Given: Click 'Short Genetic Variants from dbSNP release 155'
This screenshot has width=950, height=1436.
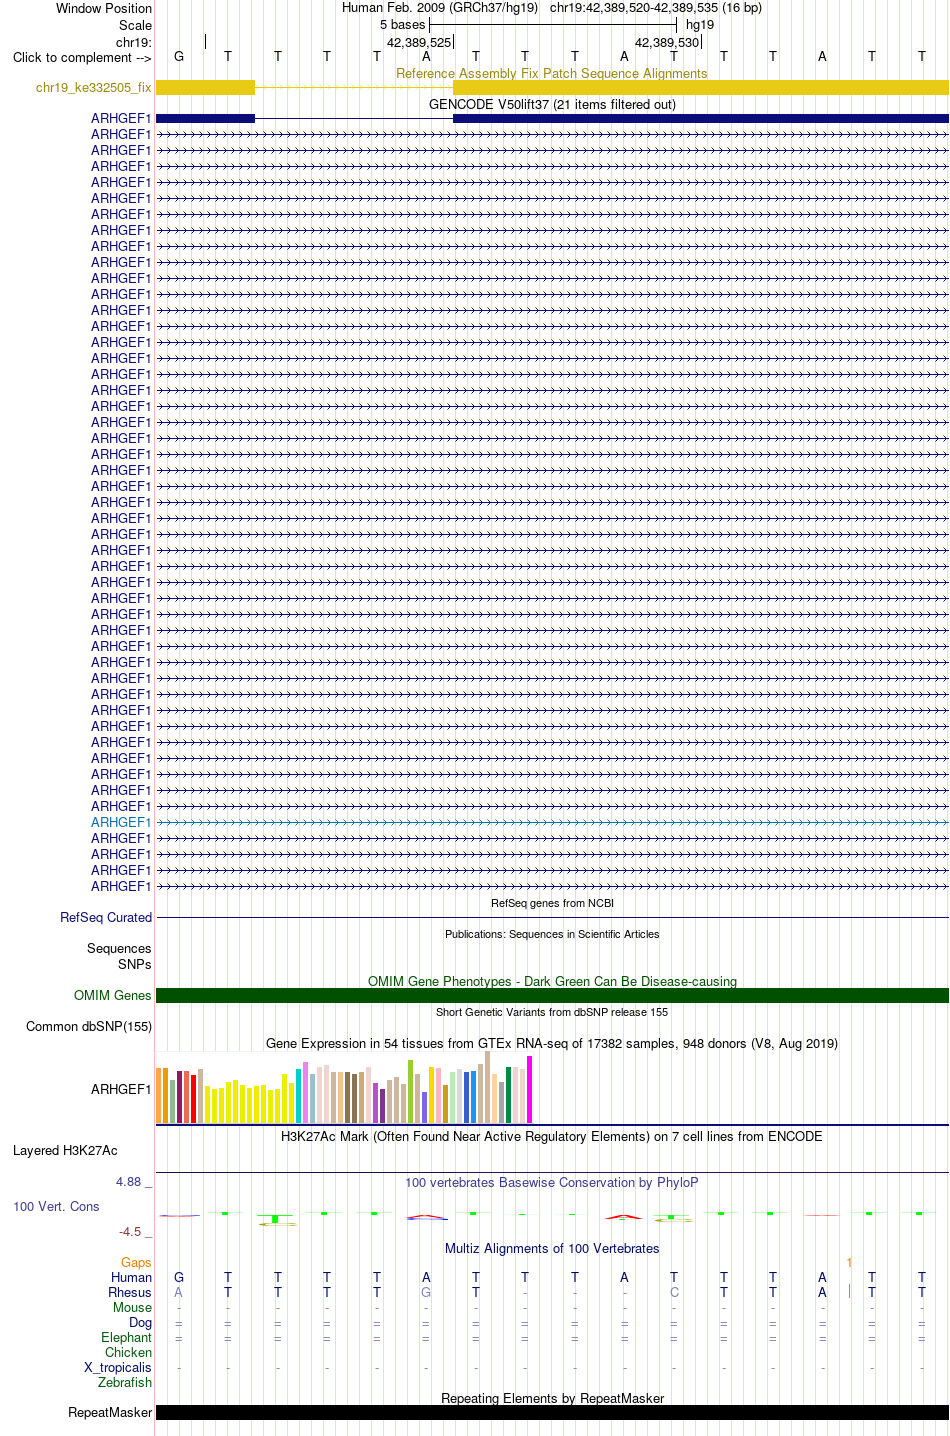Looking at the screenshot, I should (552, 1012).
